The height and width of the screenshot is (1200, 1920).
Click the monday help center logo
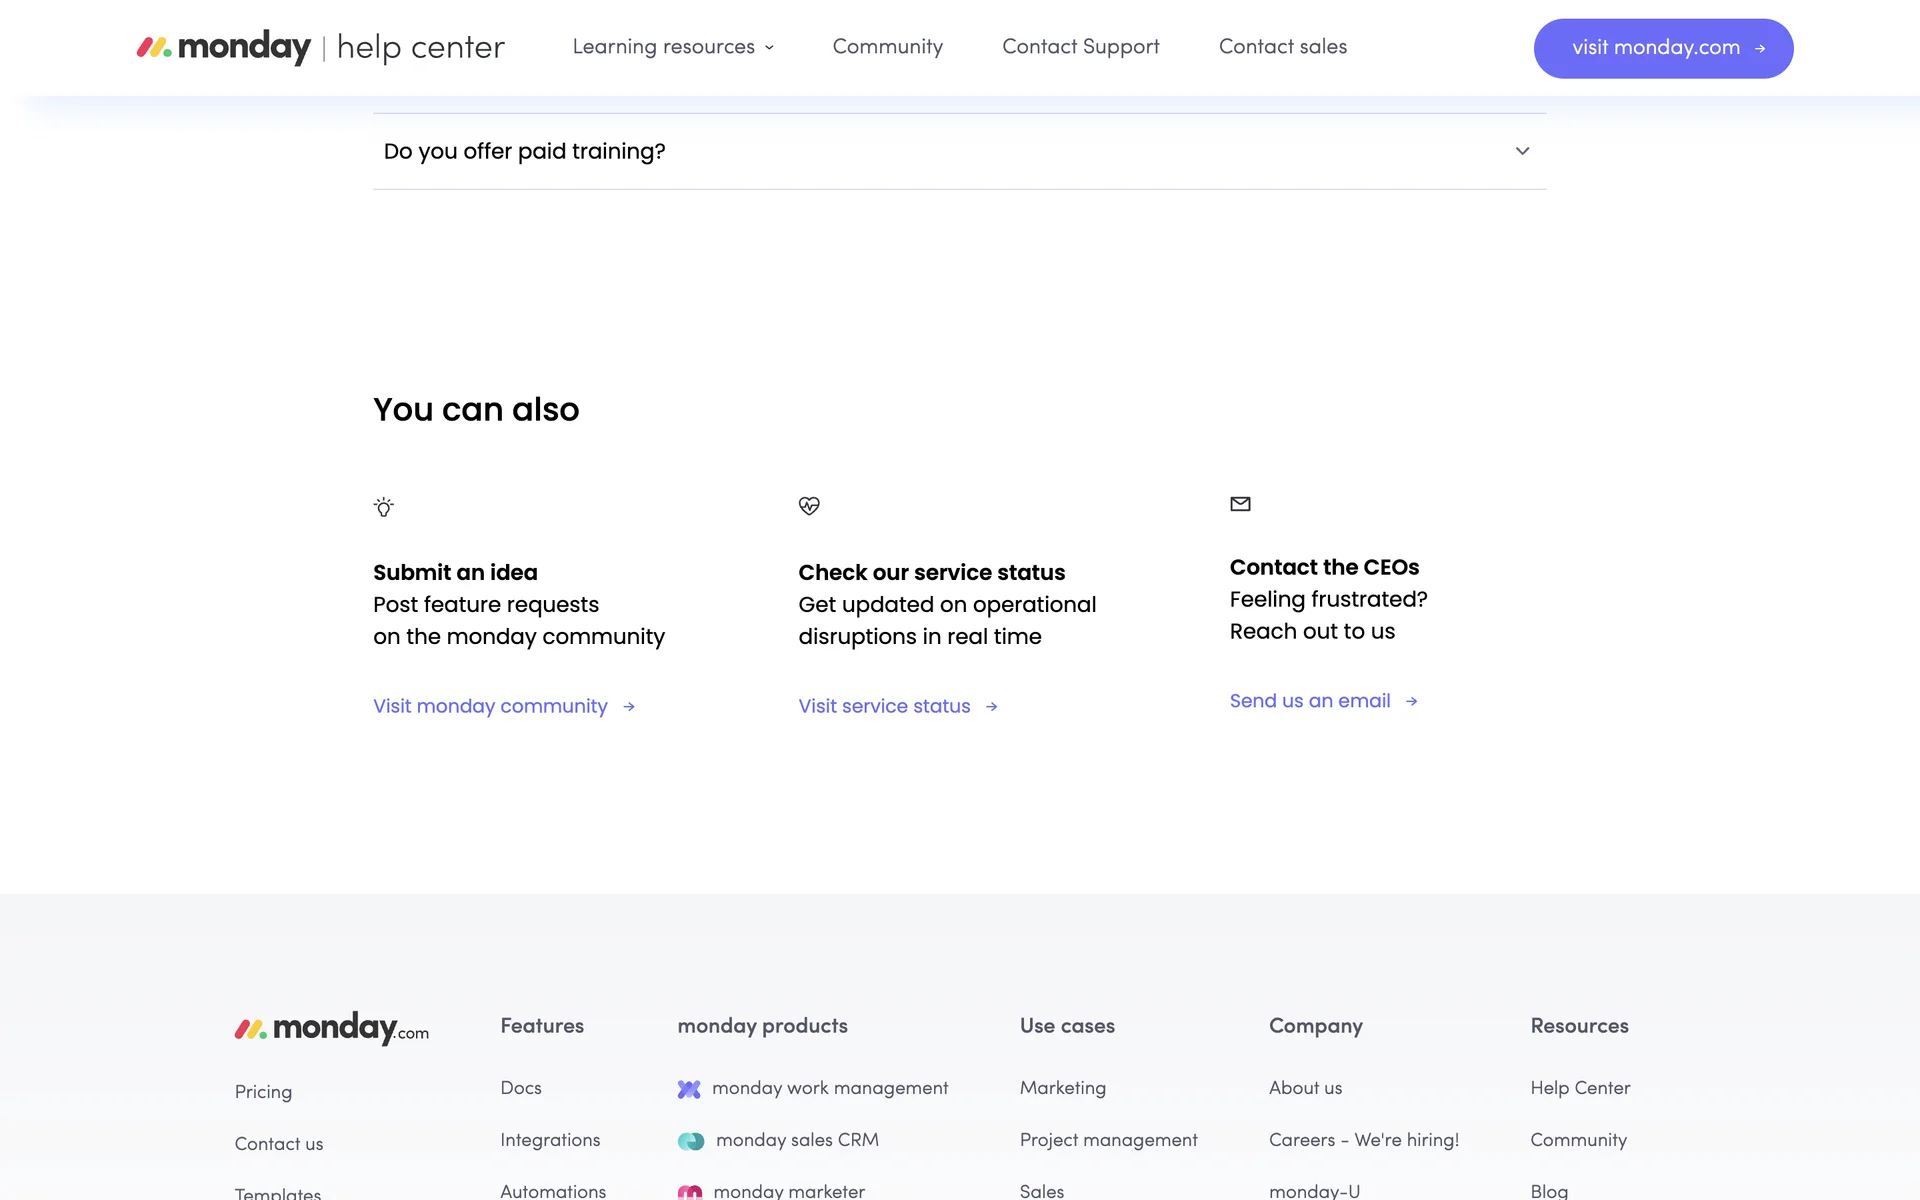click(x=320, y=47)
